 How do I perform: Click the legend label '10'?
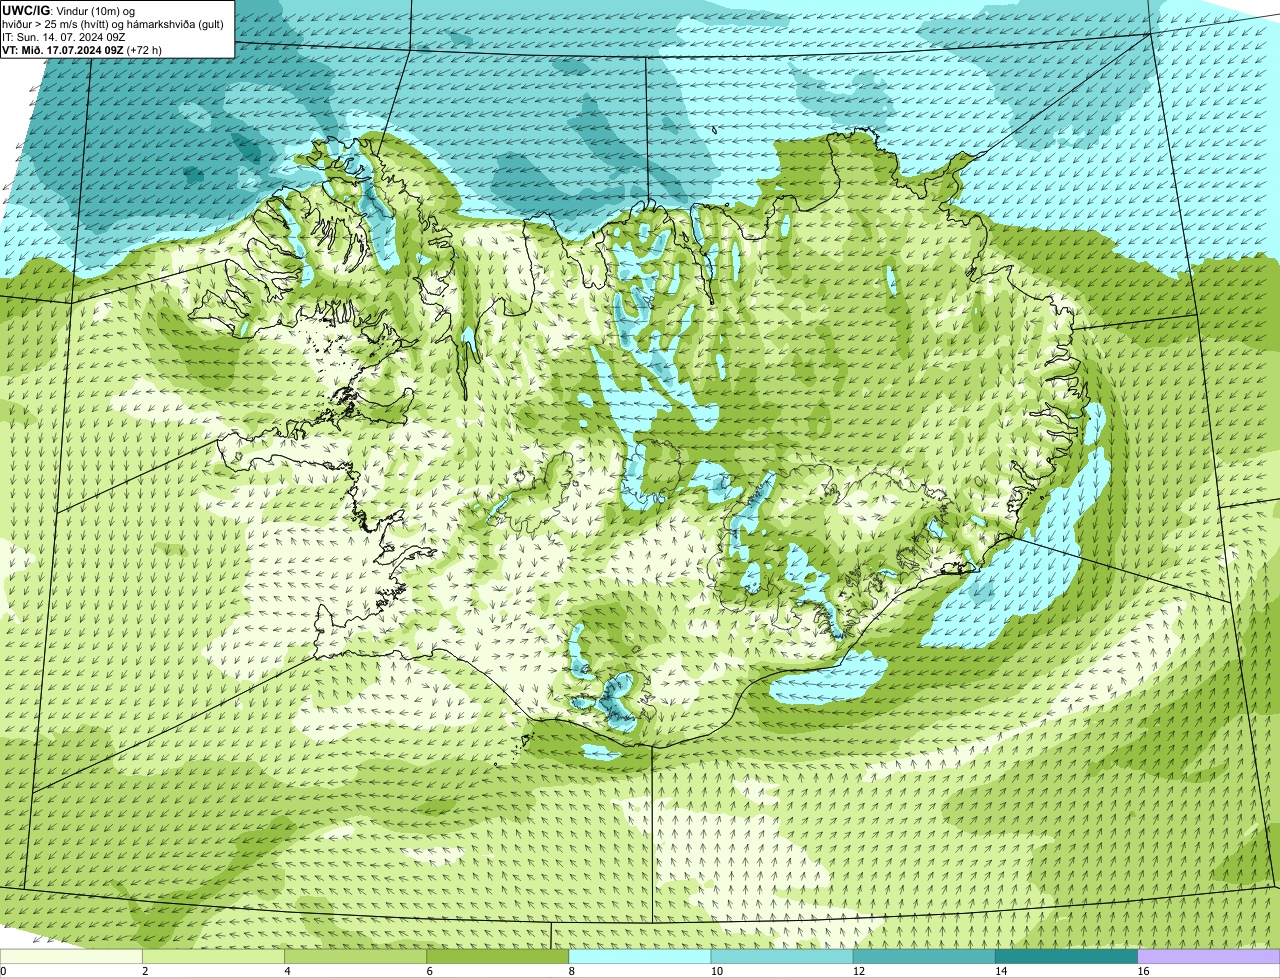click(x=716, y=971)
